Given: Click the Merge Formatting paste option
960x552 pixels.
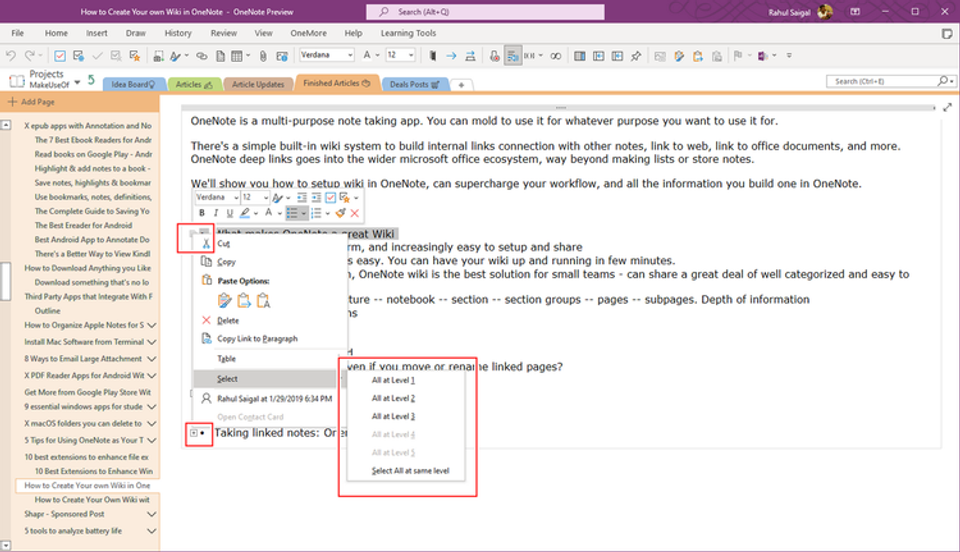Looking at the screenshot, I should coord(244,300).
